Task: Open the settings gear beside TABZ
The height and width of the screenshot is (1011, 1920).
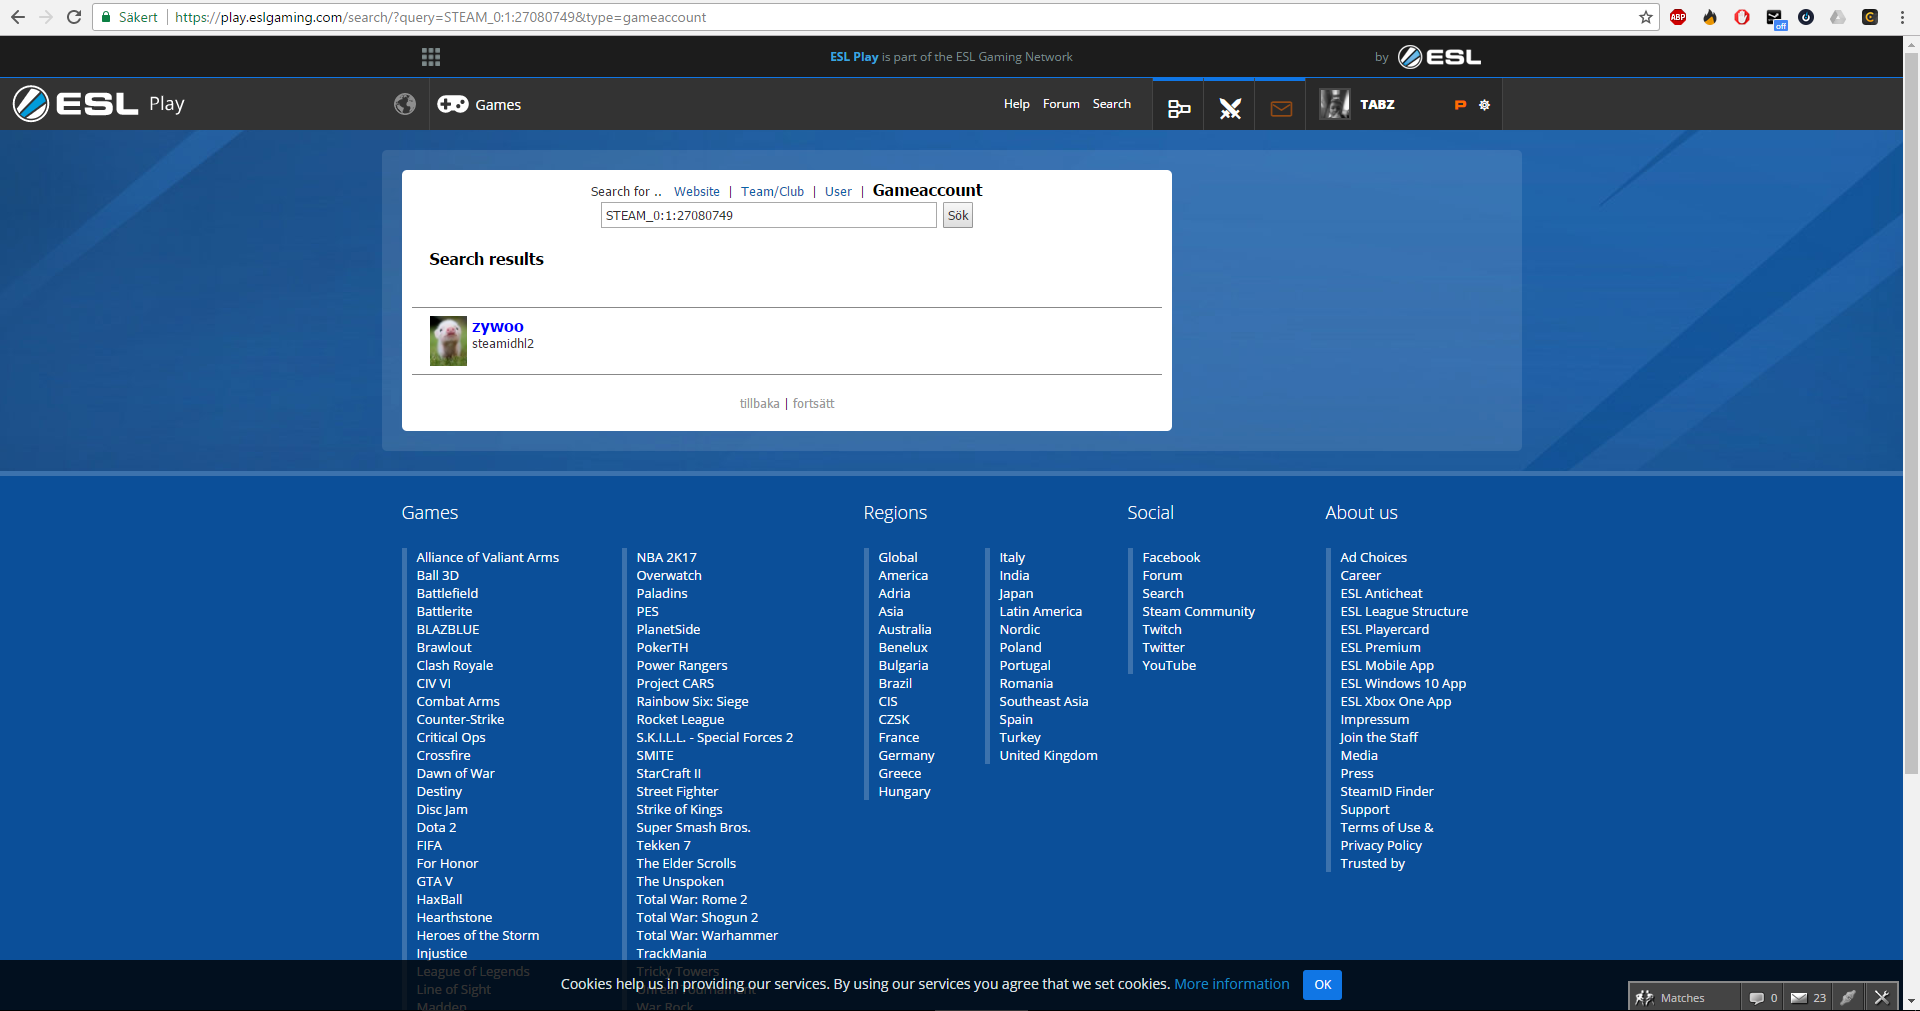Action: (x=1485, y=104)
